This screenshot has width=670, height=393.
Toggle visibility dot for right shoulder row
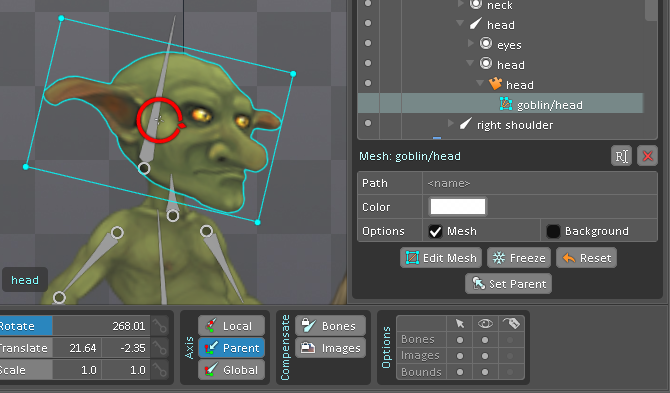pyautogui.click(x=368, y=123)
